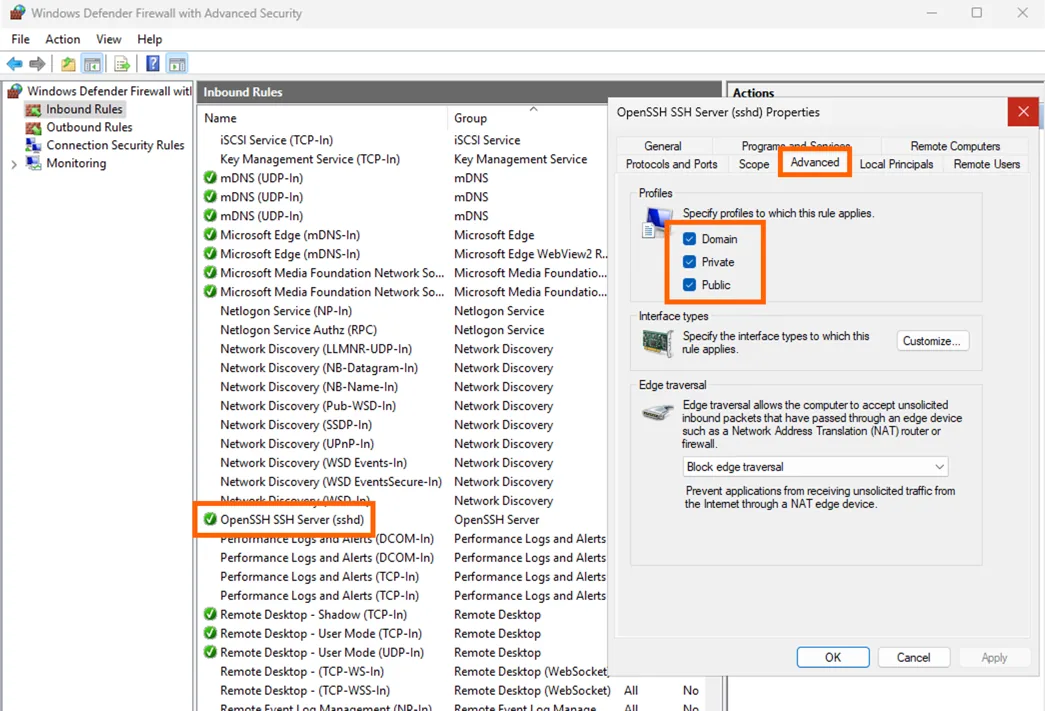The image size is (1045, 711).
Task: Switch to the Remote Users tab
Action: 986,164
